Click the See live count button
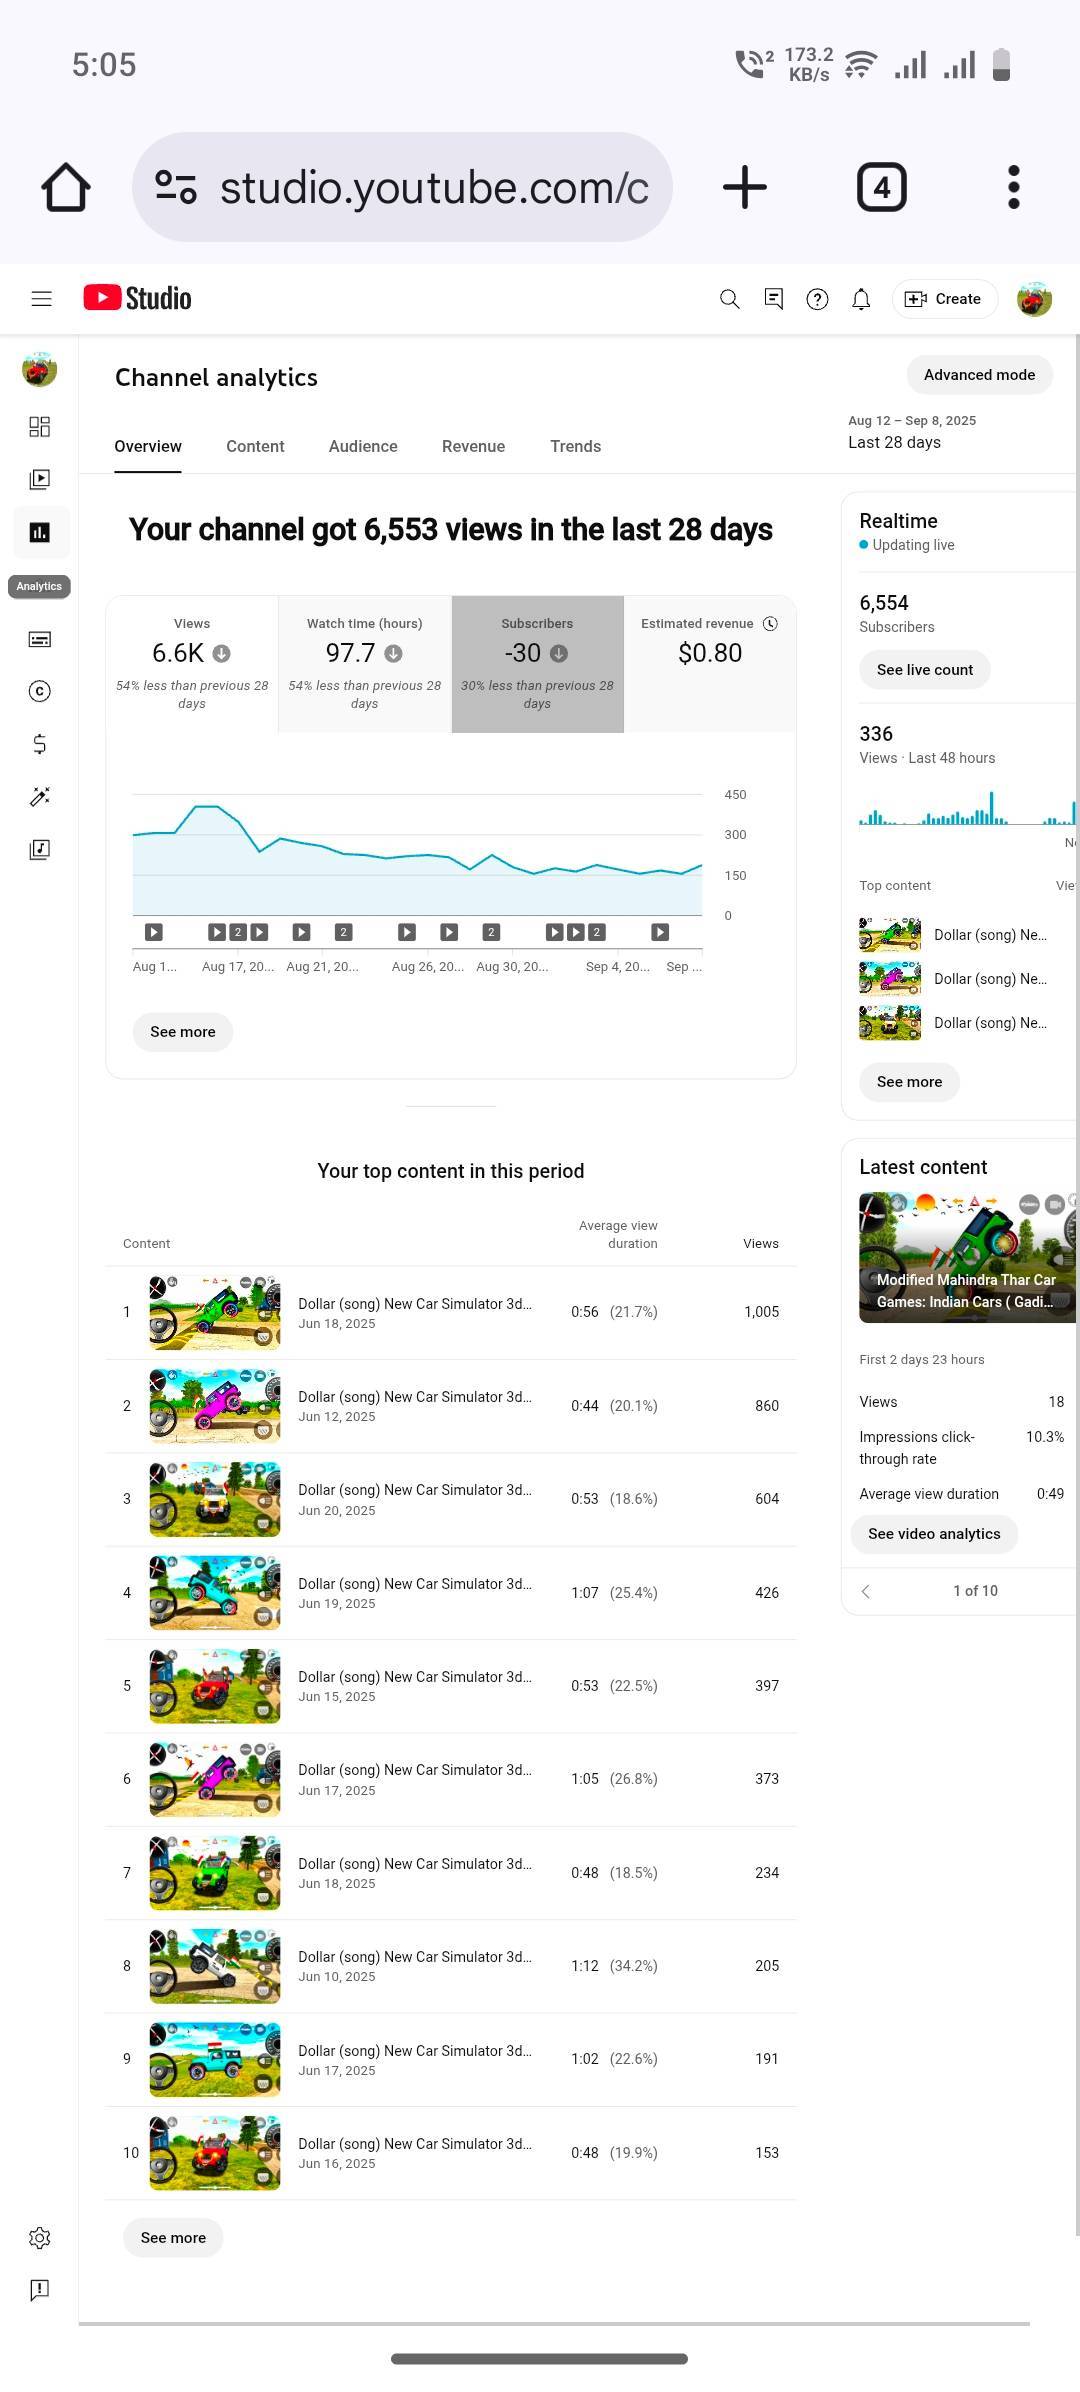The height and width of the screenshot is (2392, 1080). pos(924,670)
